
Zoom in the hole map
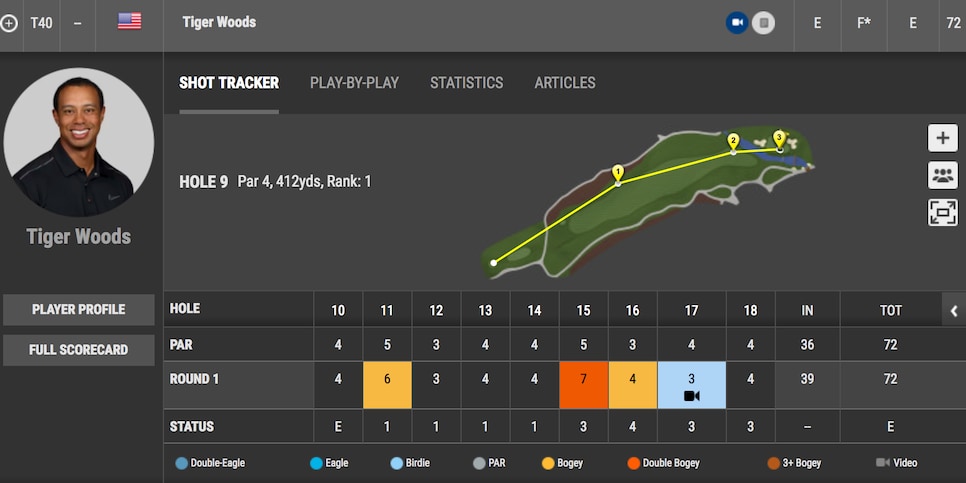(943, 138)
